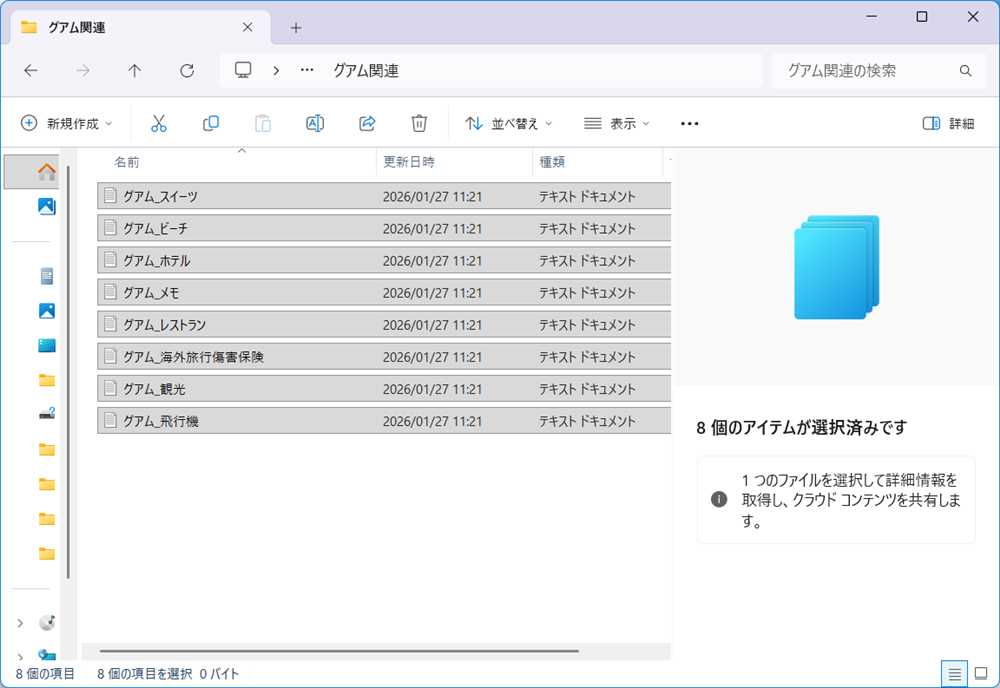1000x688 pixels.
Task: Click the Refresh icon in the address bar
Action: (x=186, y=71)
